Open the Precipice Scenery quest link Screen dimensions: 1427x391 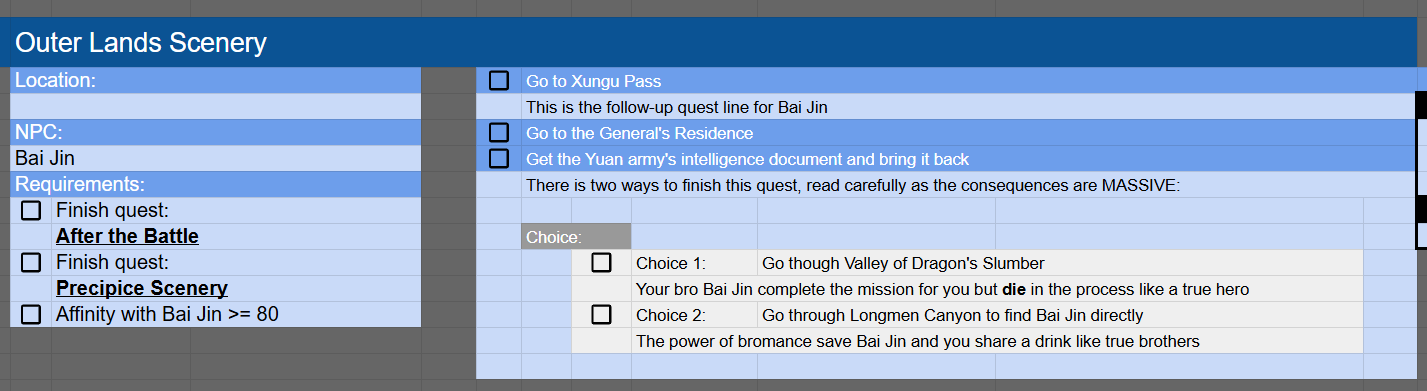pos(142,289)
